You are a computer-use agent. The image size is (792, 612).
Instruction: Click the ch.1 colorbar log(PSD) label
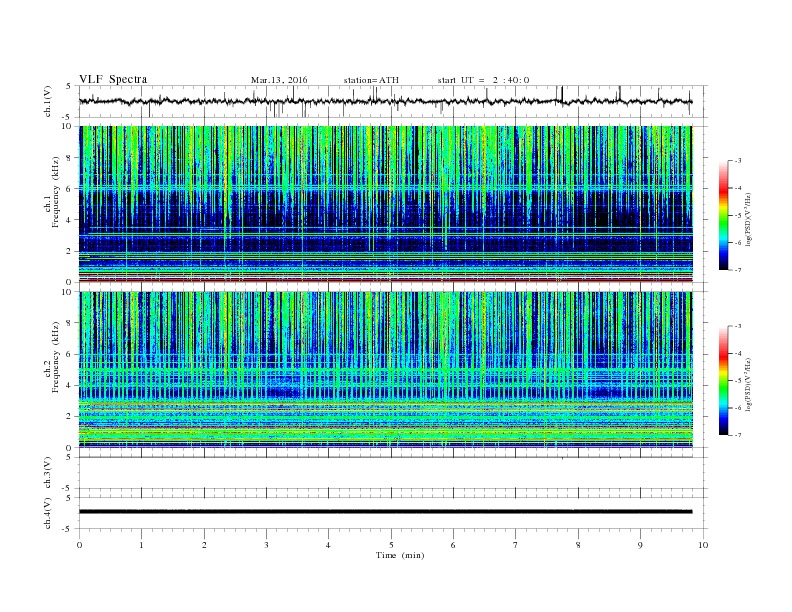(748, 219)
